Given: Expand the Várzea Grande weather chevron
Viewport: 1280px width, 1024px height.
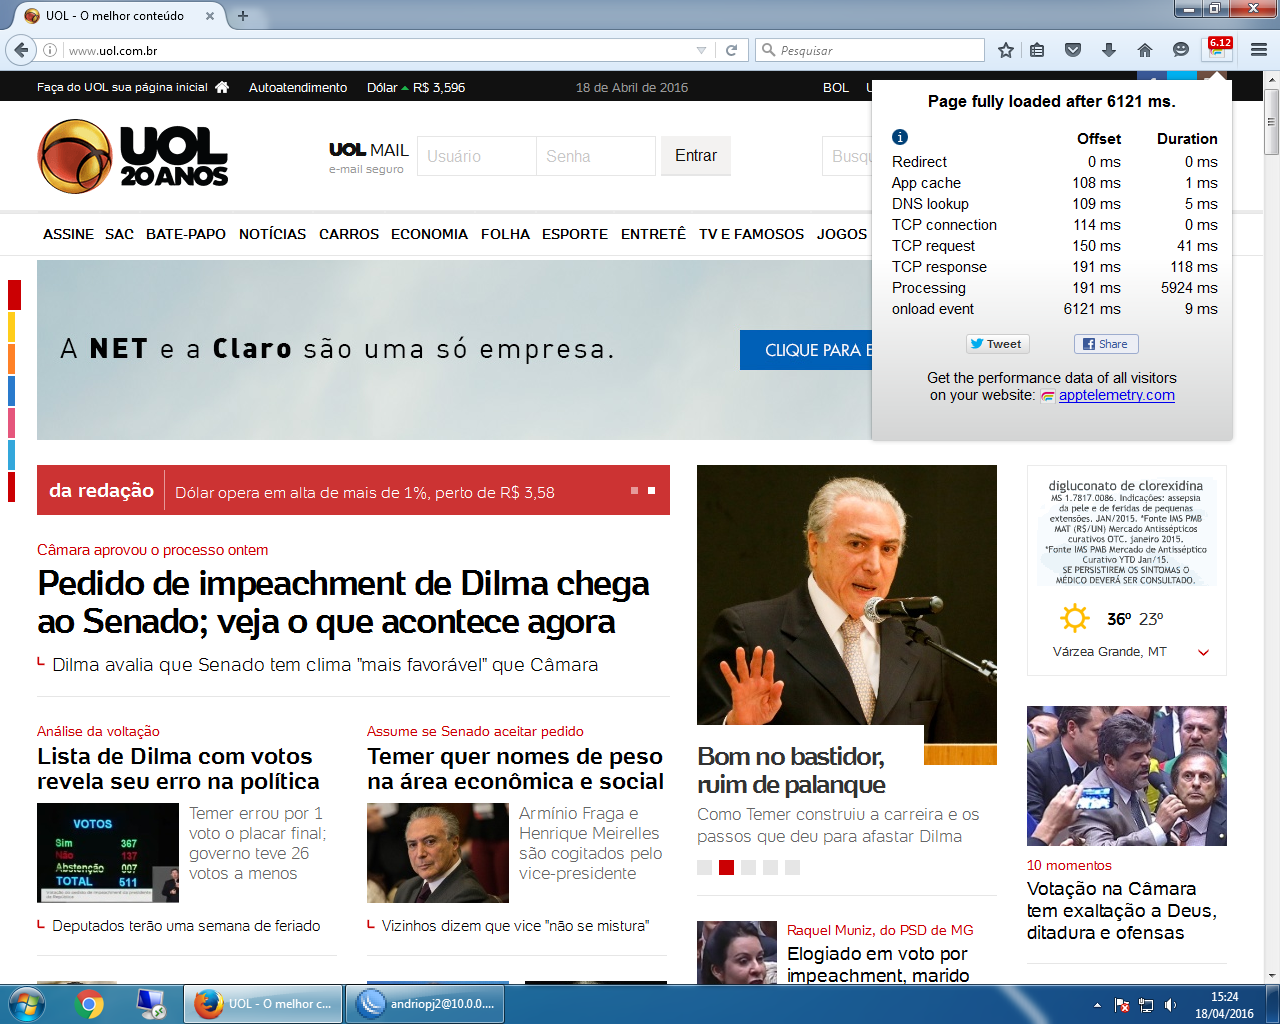Looking at the screenshot, I should click(x=1204, y=652).
